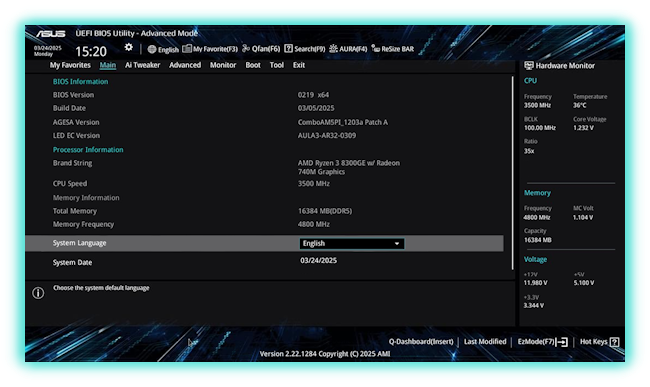Click the Core Voltage reading 1.232 V
This screenshot has width=650, height=387.
tap(583, 128)
